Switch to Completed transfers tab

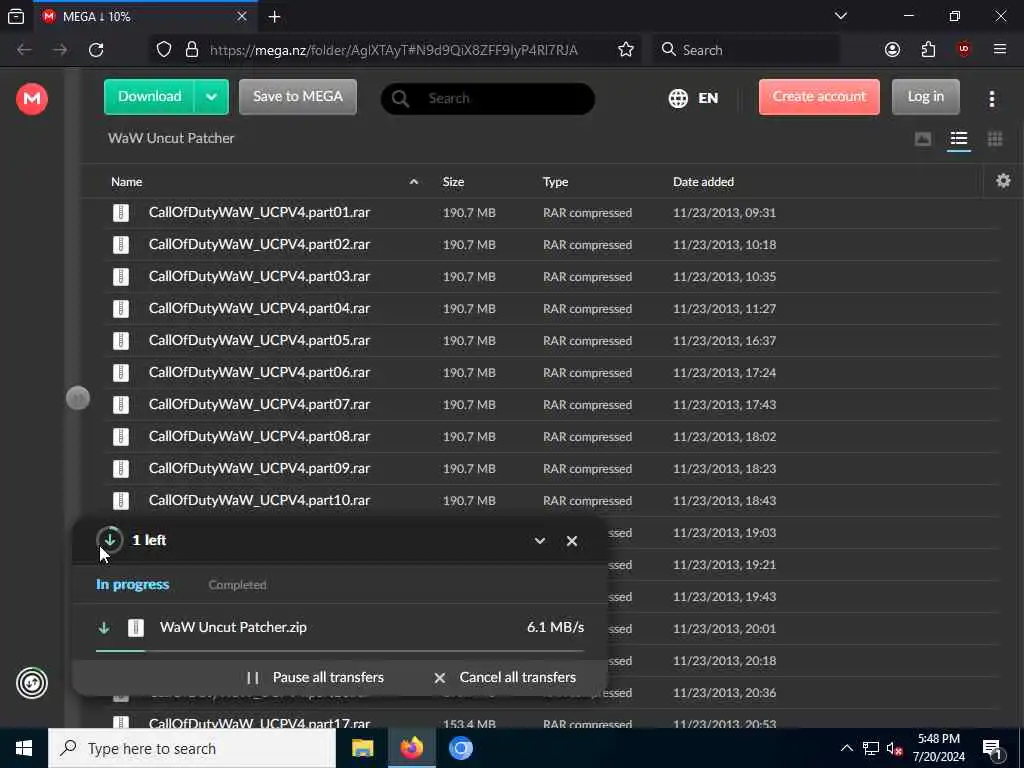[x=237, y=585]
